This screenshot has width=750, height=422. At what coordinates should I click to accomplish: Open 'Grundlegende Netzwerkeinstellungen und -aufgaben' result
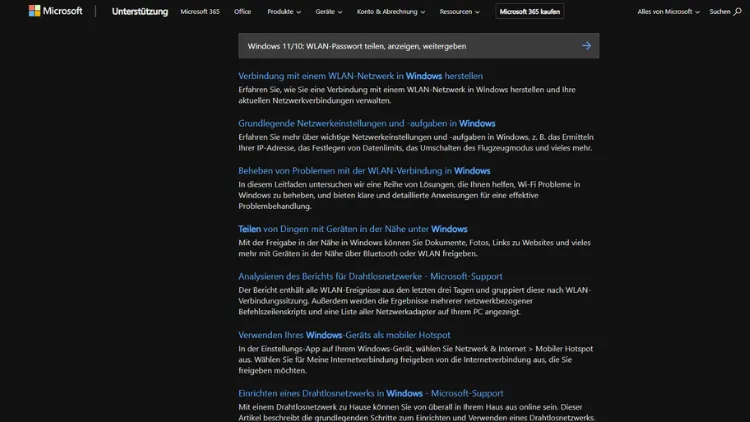tap(366, 123)
